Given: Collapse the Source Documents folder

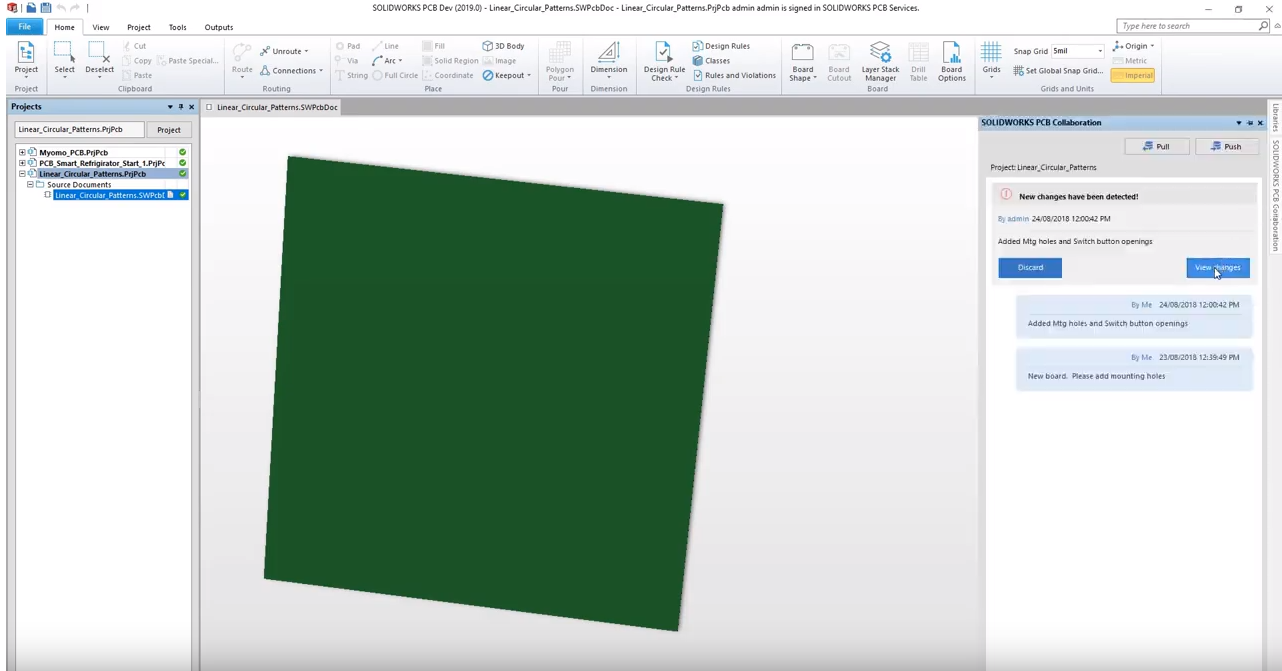Looking at the screenshot, I should (30, 184).
